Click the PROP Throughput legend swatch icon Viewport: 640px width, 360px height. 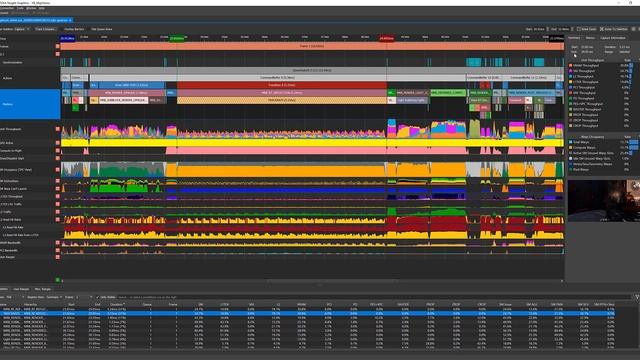pos(571,115)
